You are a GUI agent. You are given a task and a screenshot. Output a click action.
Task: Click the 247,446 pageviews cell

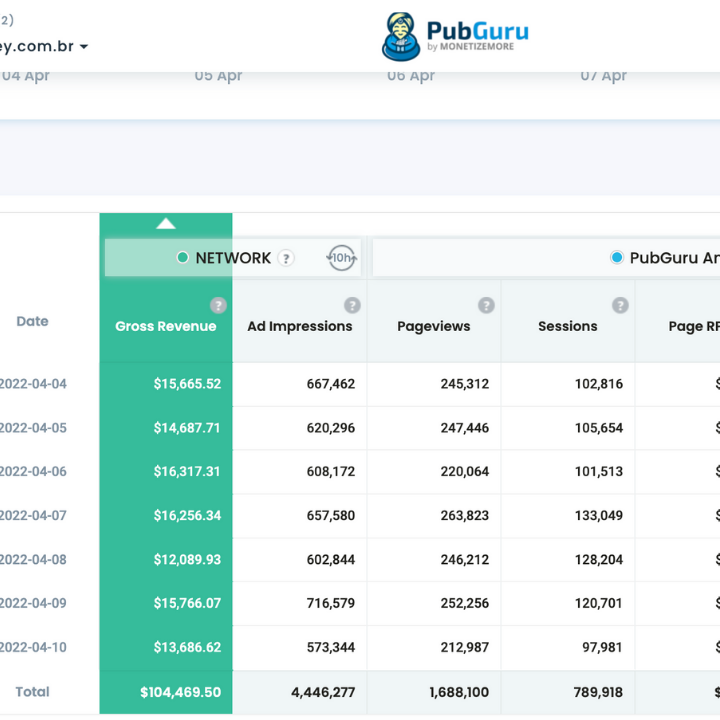pyautogui.click(x=465, y=428)
